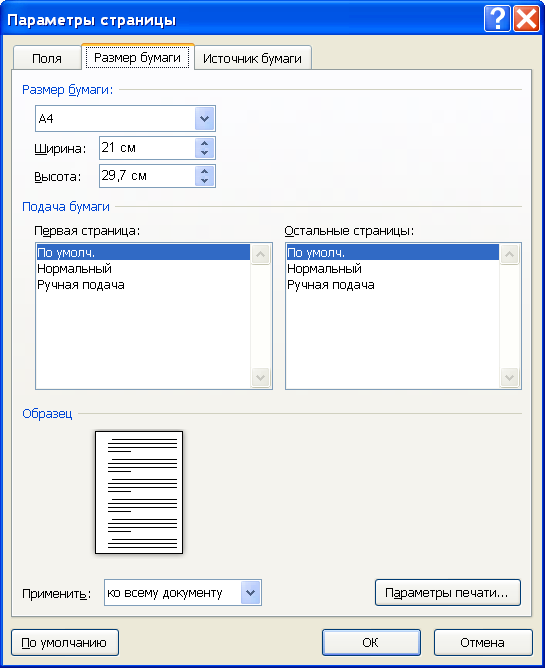Select Ручная подача in Первая страница list

(143, 285)
